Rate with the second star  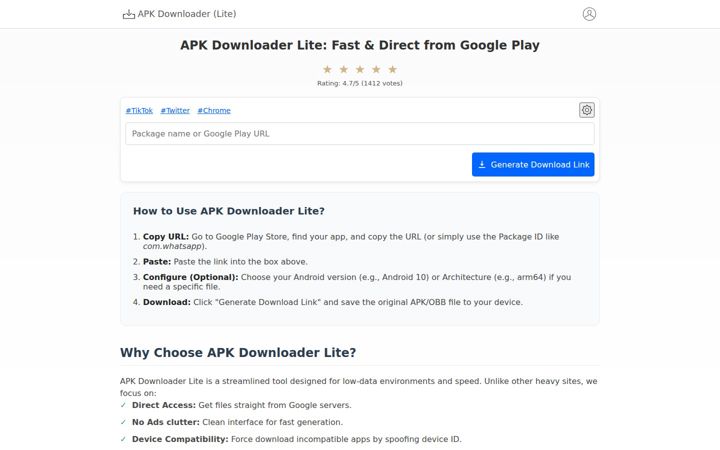click(x=343, y=69)
